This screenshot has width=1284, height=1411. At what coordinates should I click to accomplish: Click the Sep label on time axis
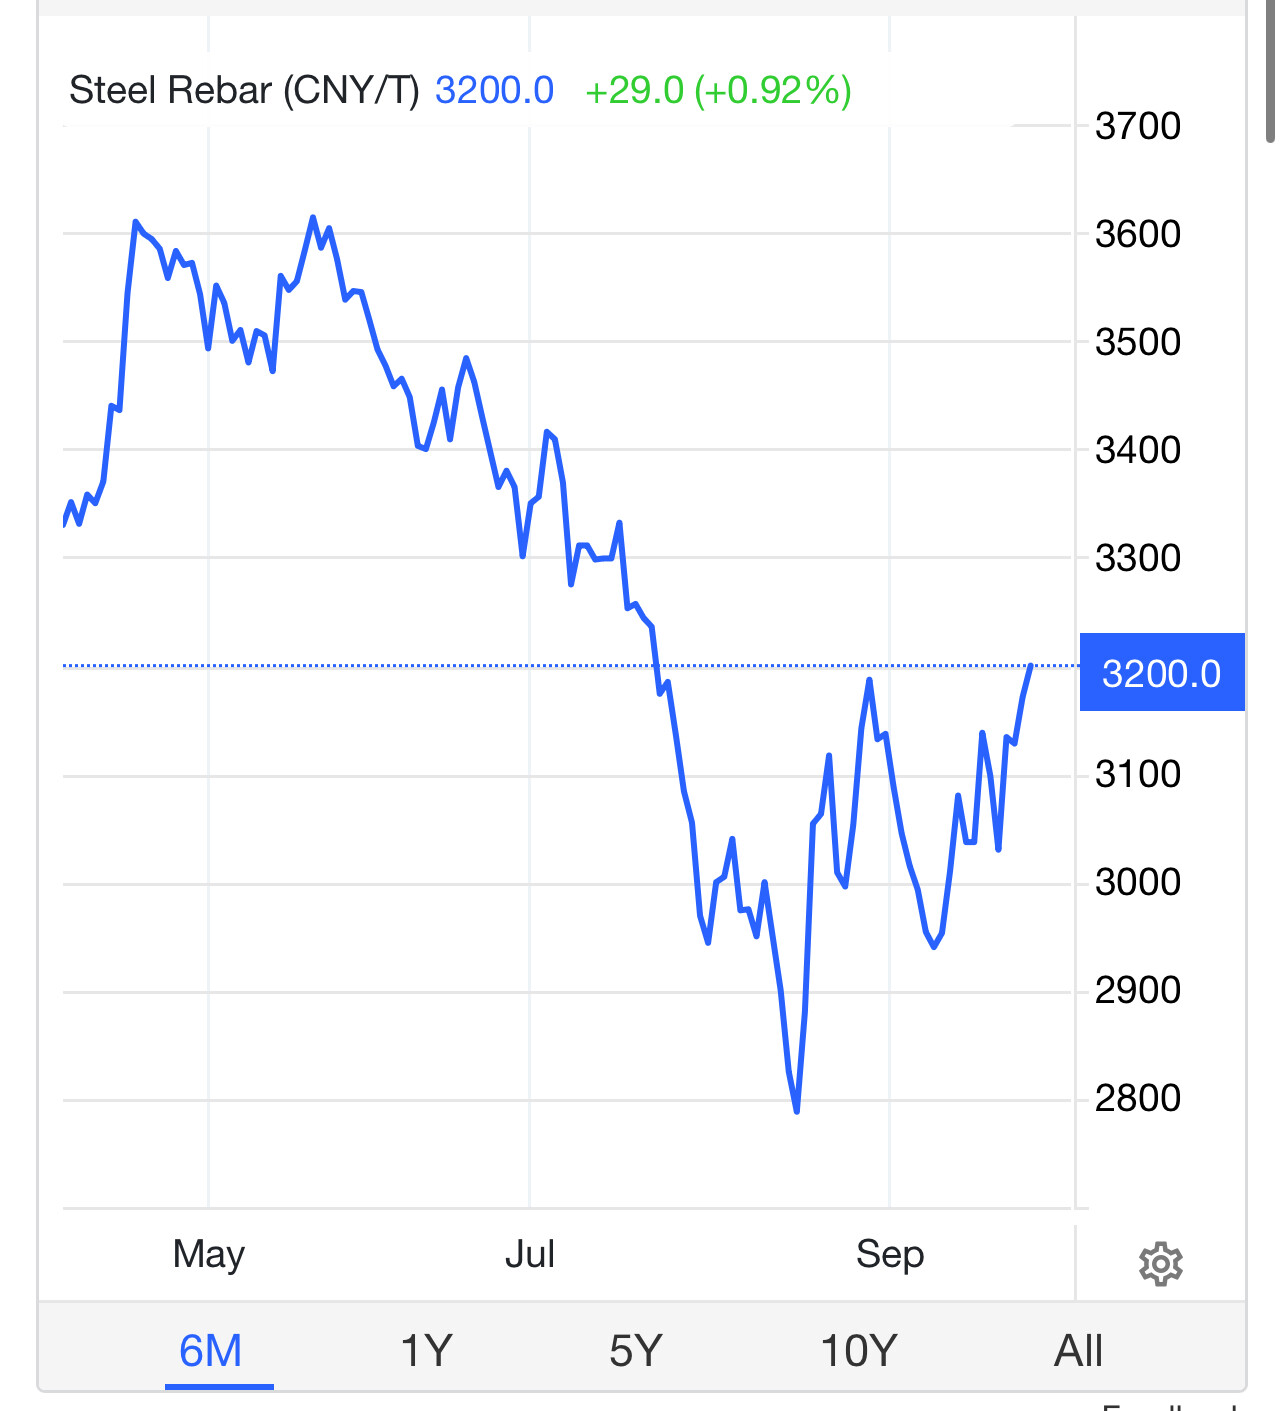(x=890, y=1254)
